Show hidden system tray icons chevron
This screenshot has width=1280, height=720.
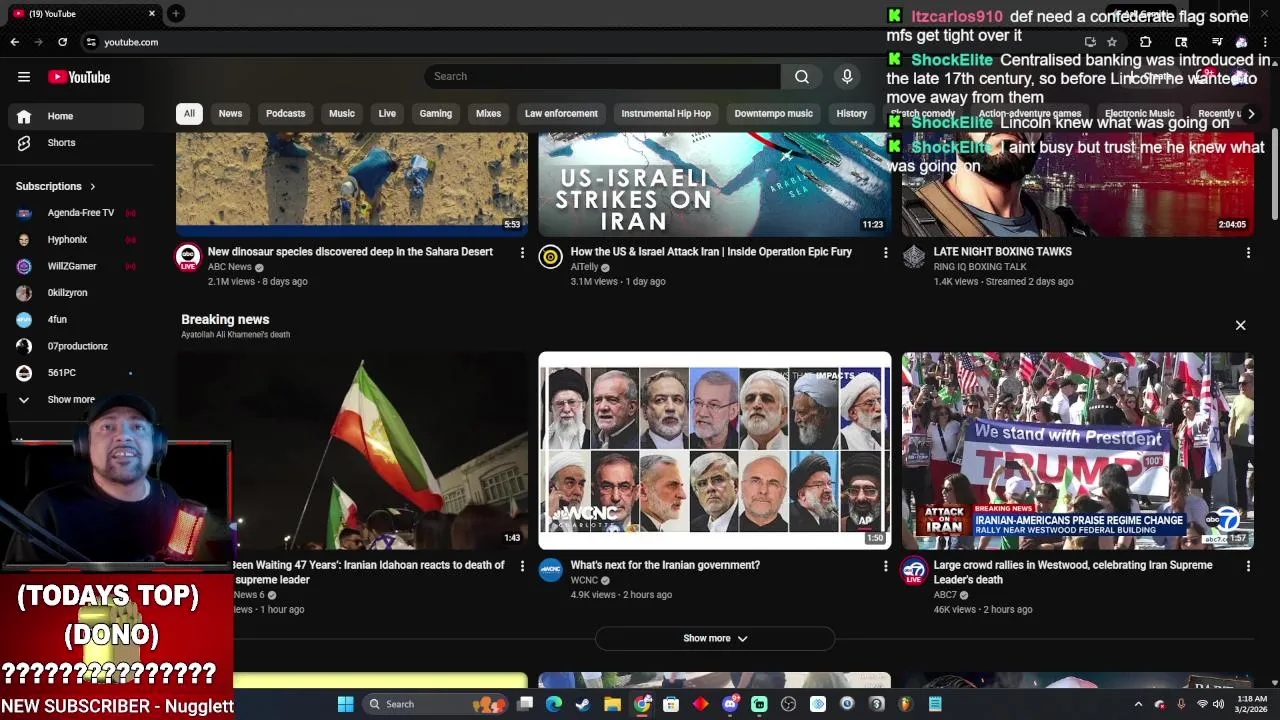coord(1138,704)
